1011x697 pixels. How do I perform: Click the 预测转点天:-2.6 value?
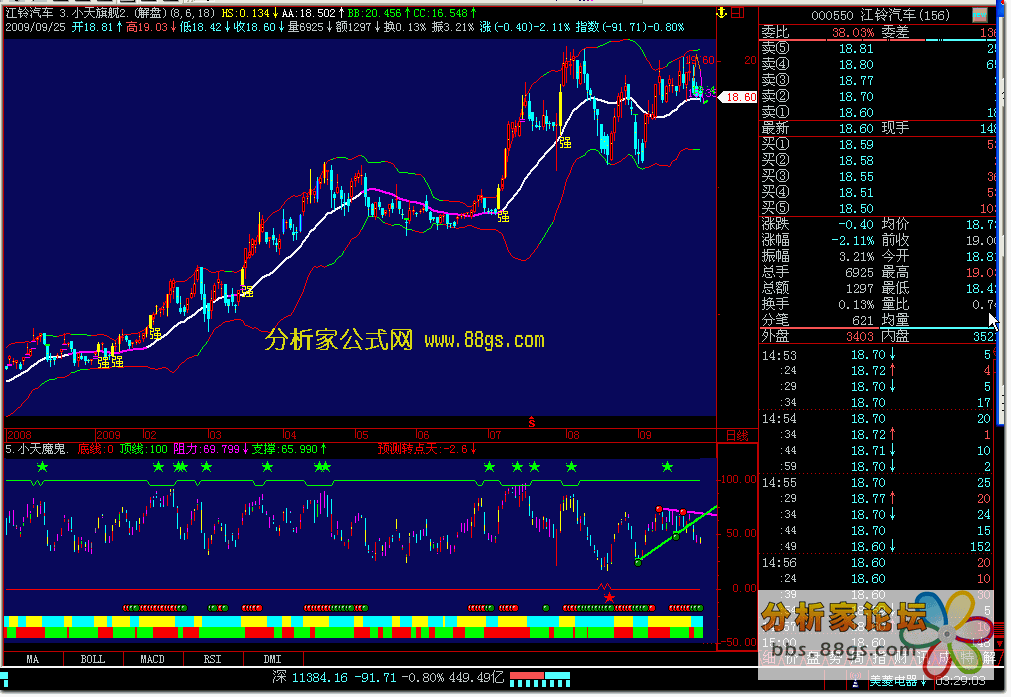[421, 449]
